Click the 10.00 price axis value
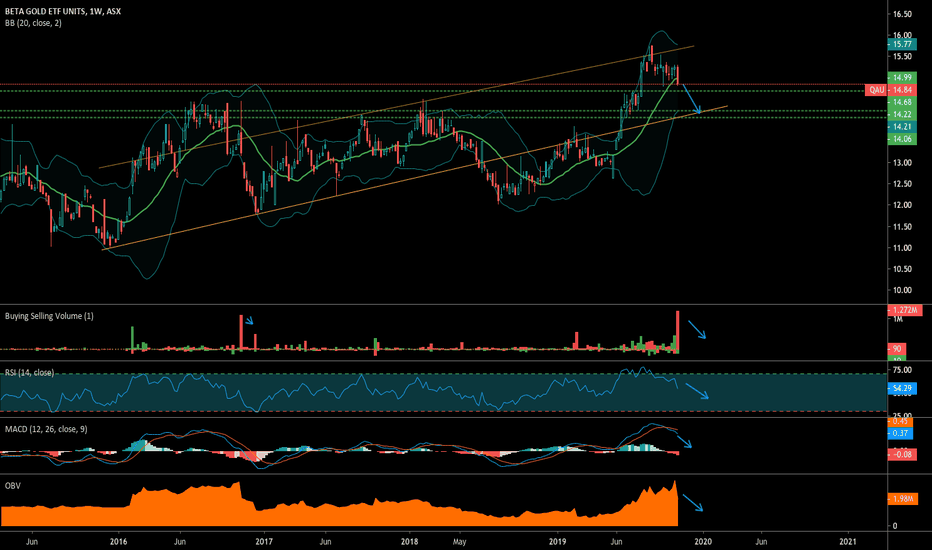932x550 pixels. [x=902, y=290]
